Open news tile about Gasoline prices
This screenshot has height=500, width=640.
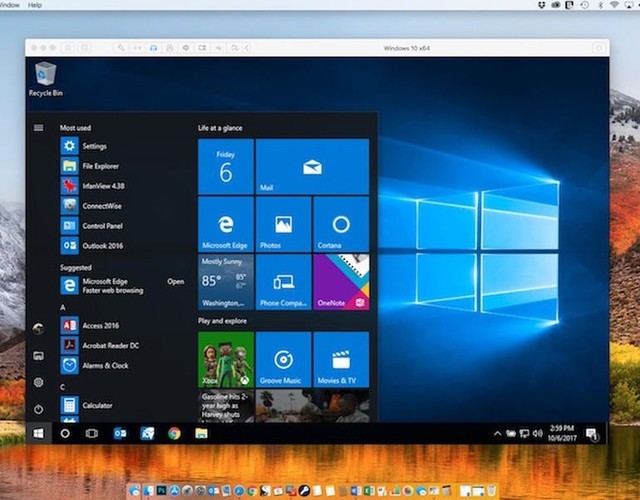[x=226, y=406]
